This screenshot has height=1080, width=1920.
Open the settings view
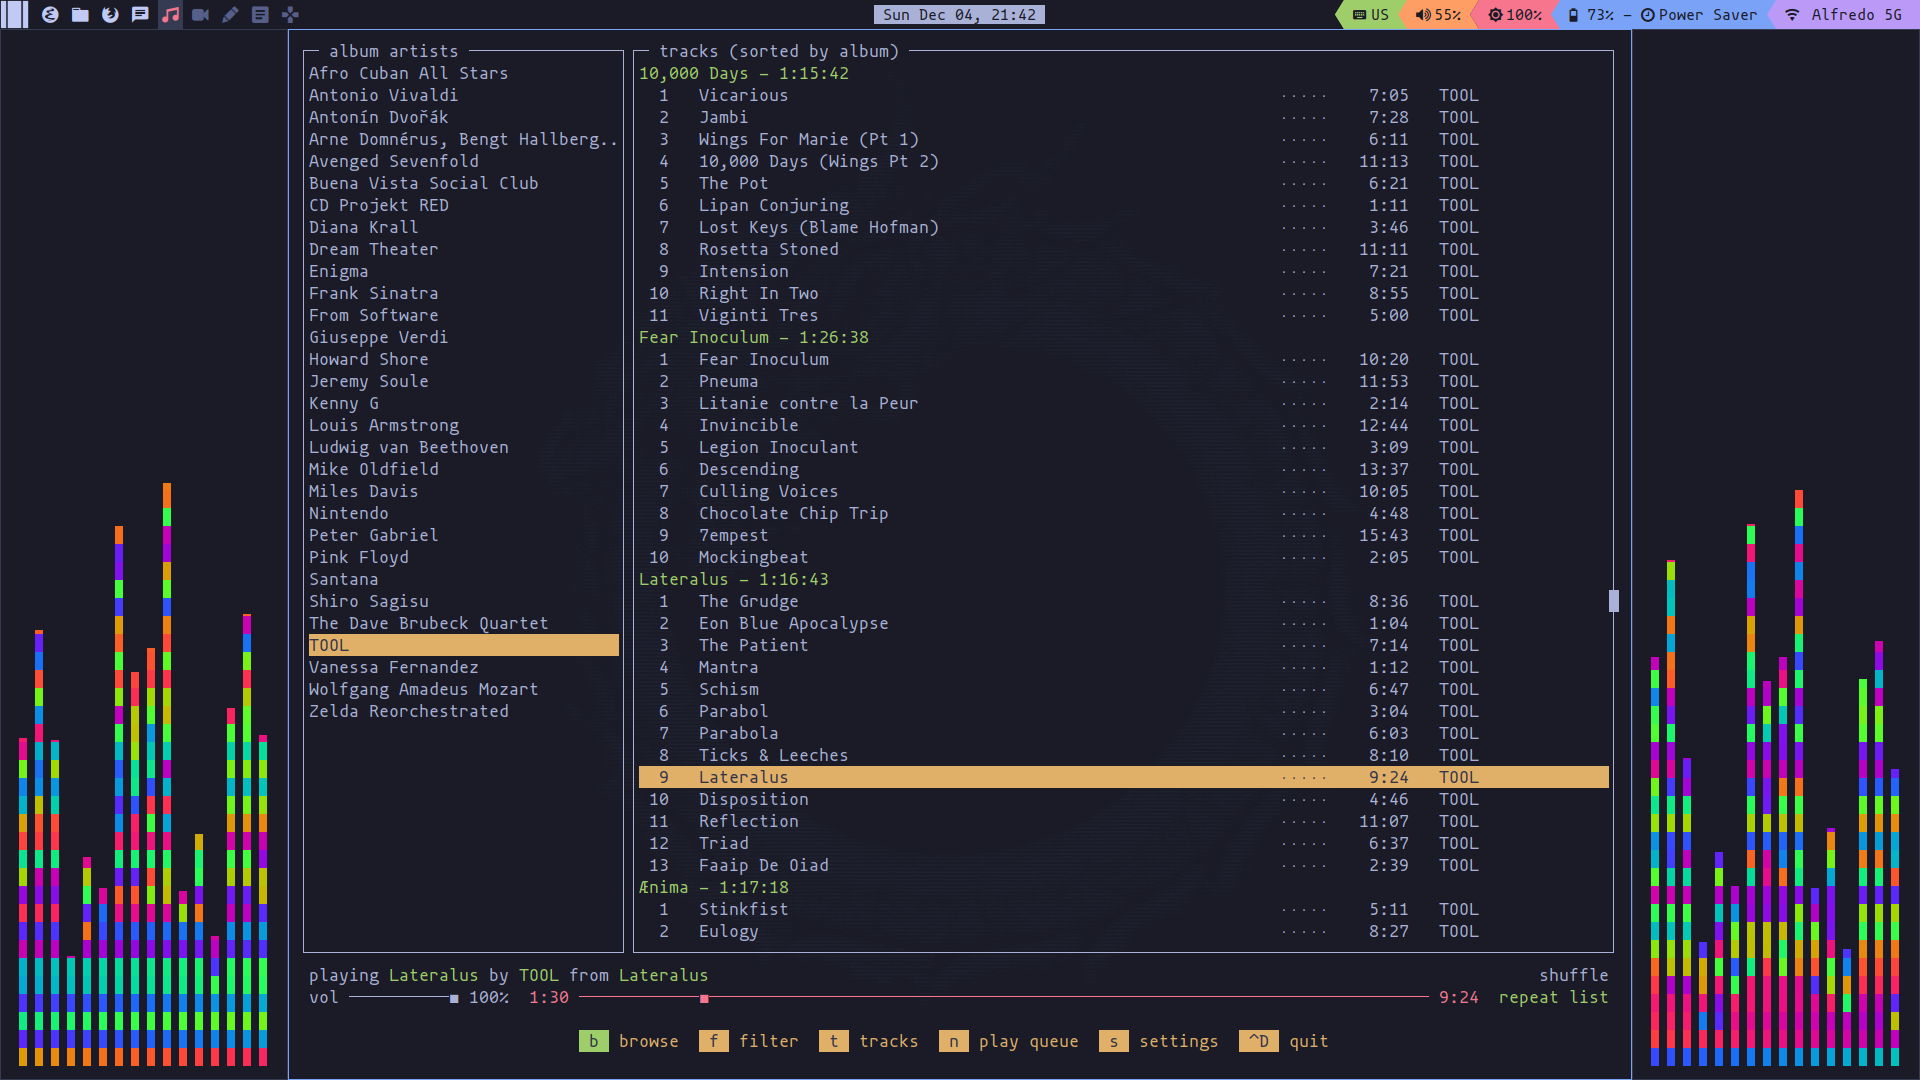(1159, 1041)
